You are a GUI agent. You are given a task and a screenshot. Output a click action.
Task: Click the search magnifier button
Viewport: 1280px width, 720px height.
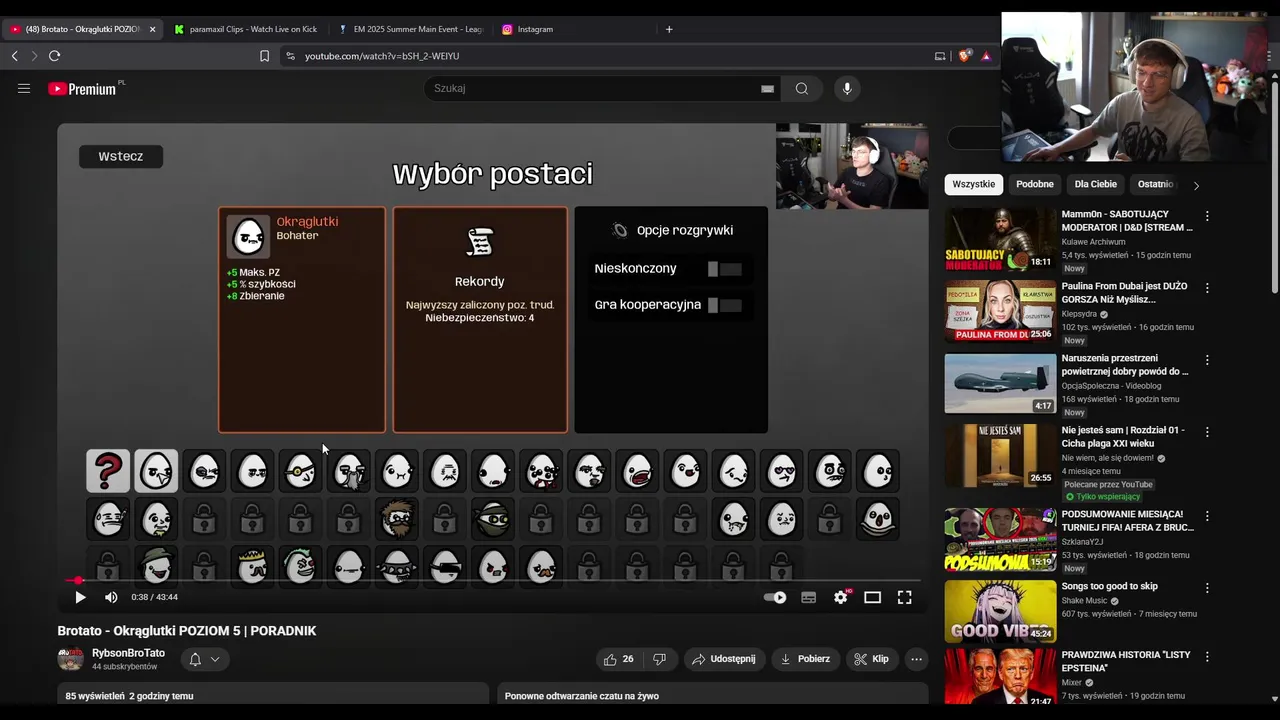coord(801,88)
